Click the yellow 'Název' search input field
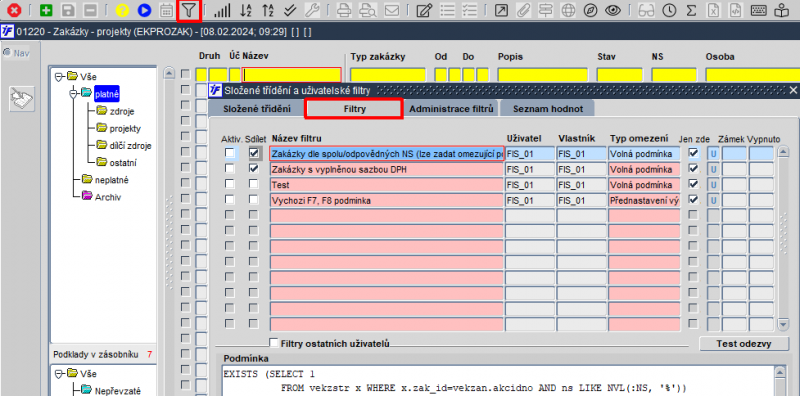The image size is (800, 396). click(292, 75)
